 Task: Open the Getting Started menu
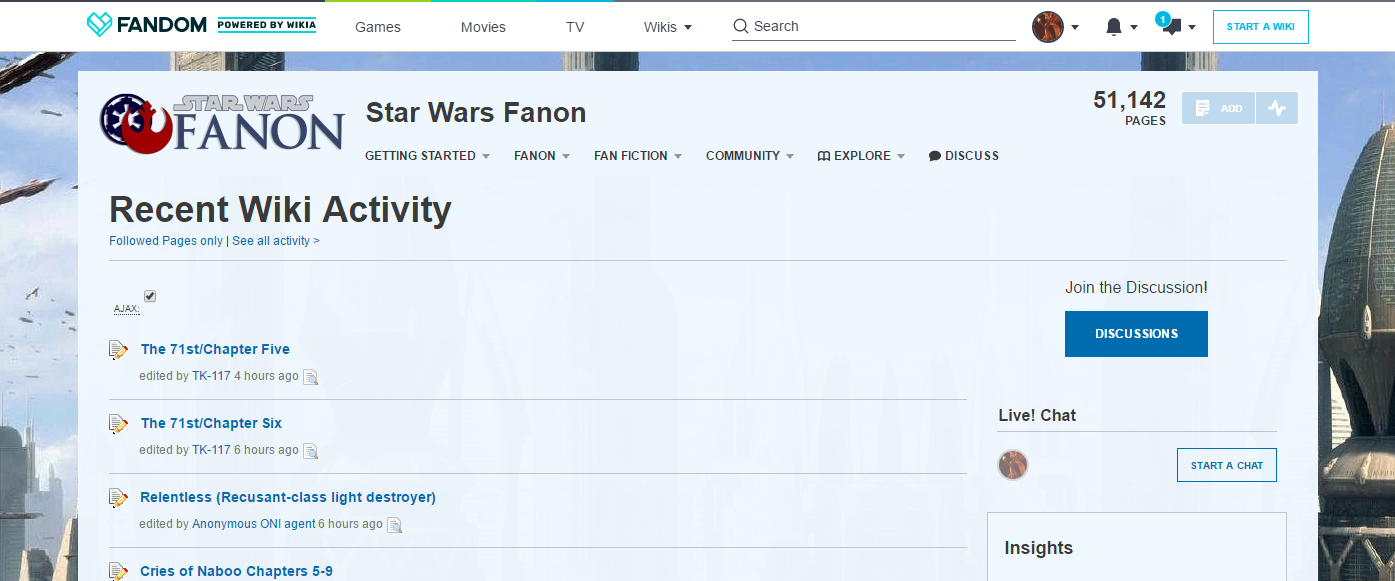(427, 156)
